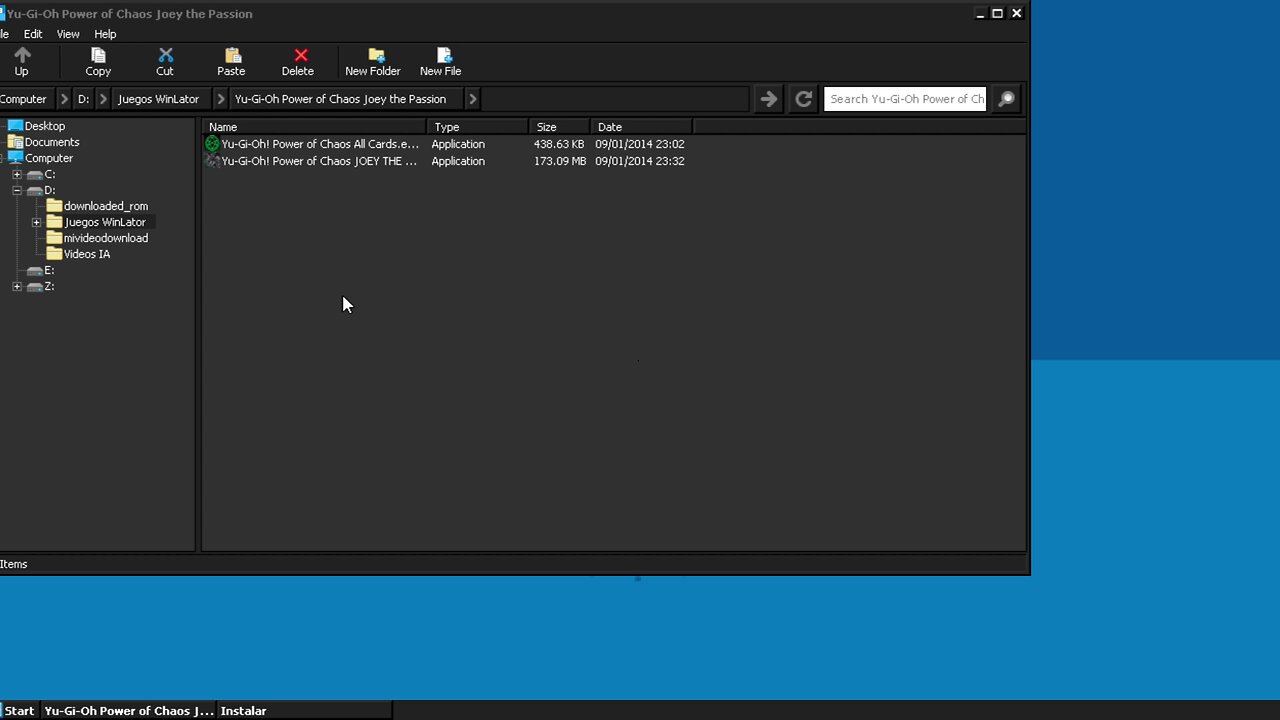Click the Copy toolbar icon

click(x=98, y=62)
